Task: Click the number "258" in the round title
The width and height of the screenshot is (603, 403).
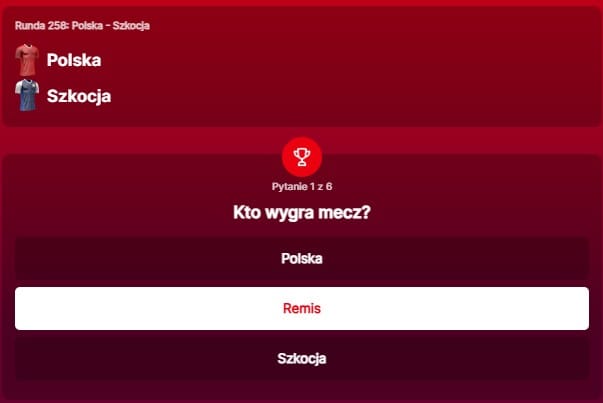Action: (56, 24)
